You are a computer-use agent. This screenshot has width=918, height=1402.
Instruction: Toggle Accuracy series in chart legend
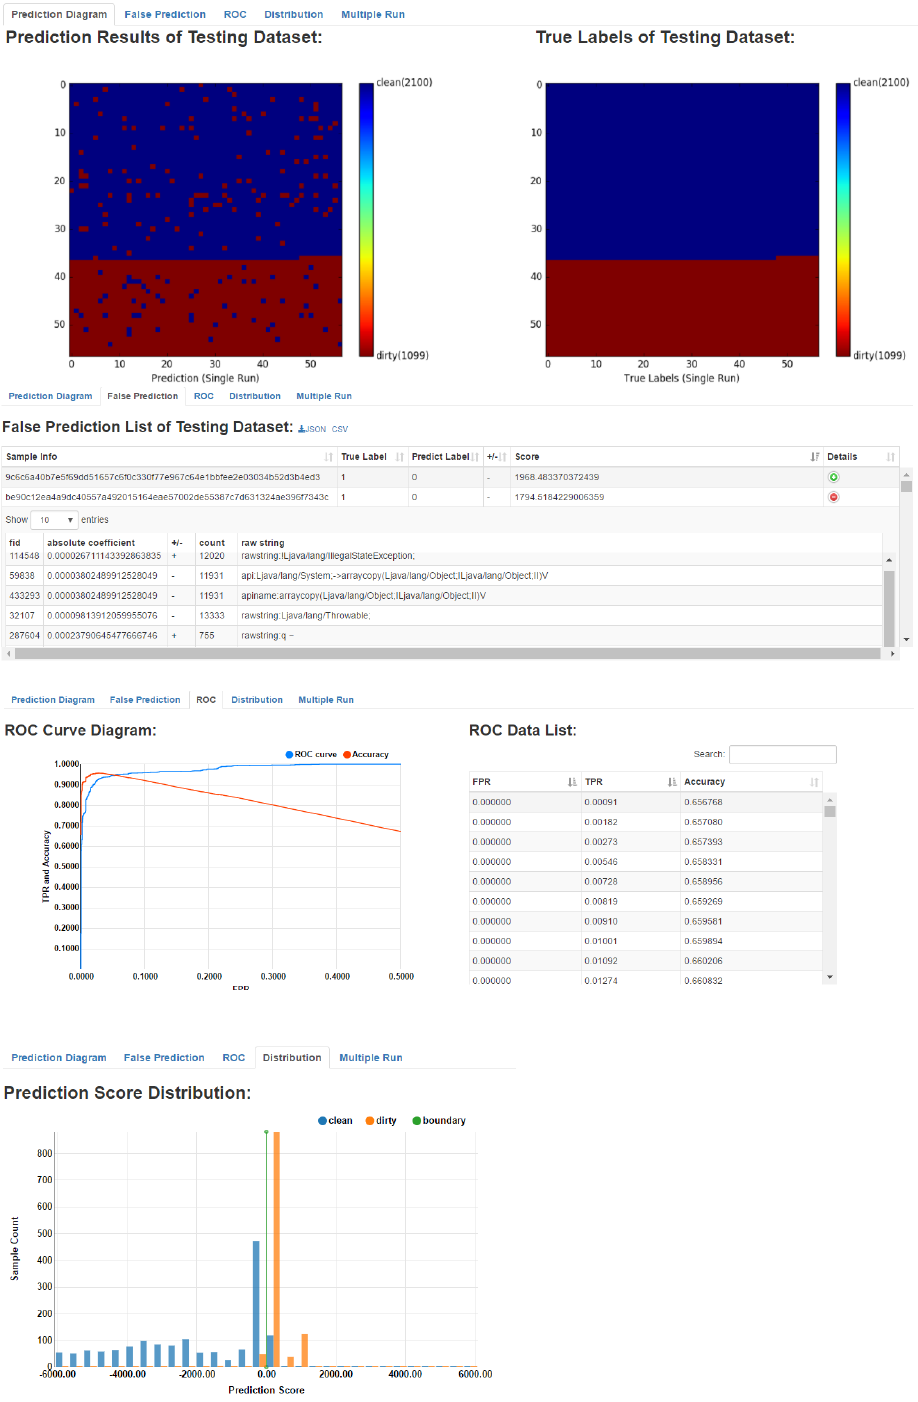click(366, 755)
